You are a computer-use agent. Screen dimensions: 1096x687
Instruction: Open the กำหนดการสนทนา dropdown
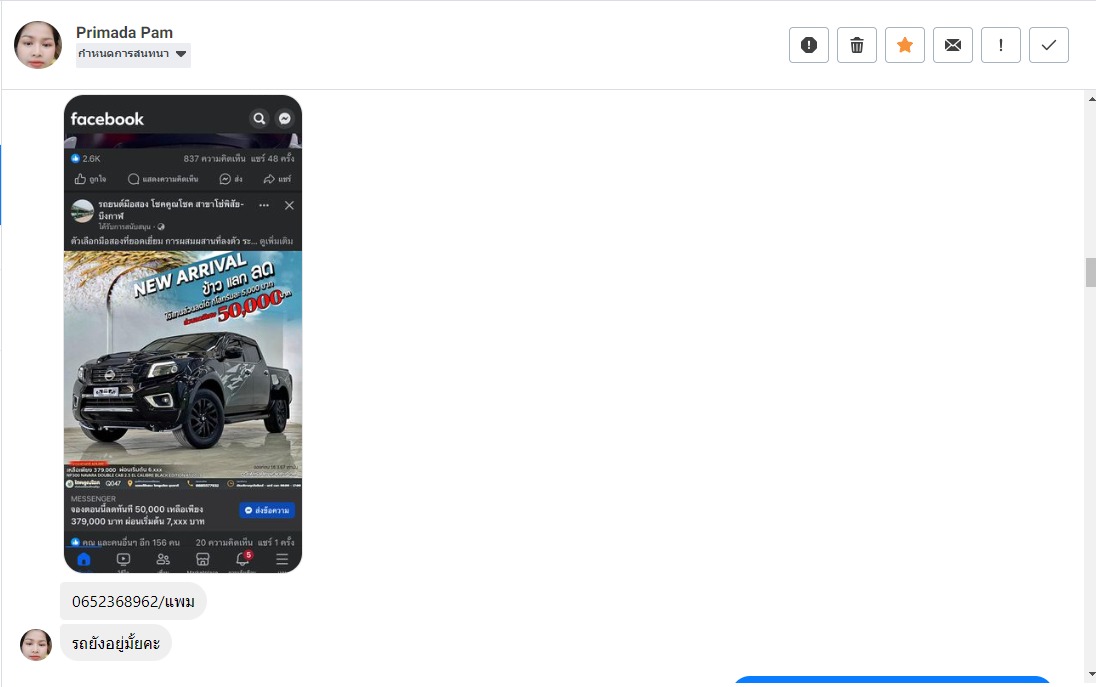[x=133, y=54]
